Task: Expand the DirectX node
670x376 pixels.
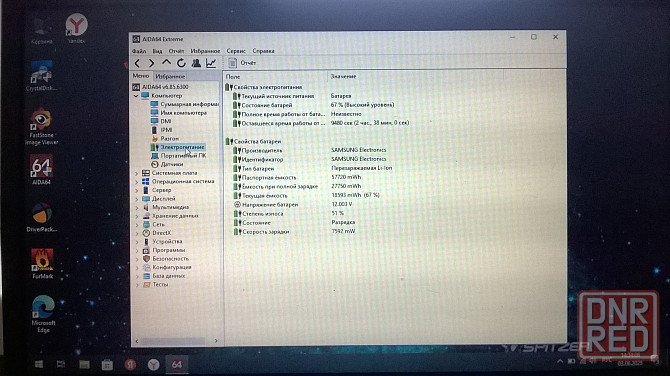Action: tap(137, 233)
